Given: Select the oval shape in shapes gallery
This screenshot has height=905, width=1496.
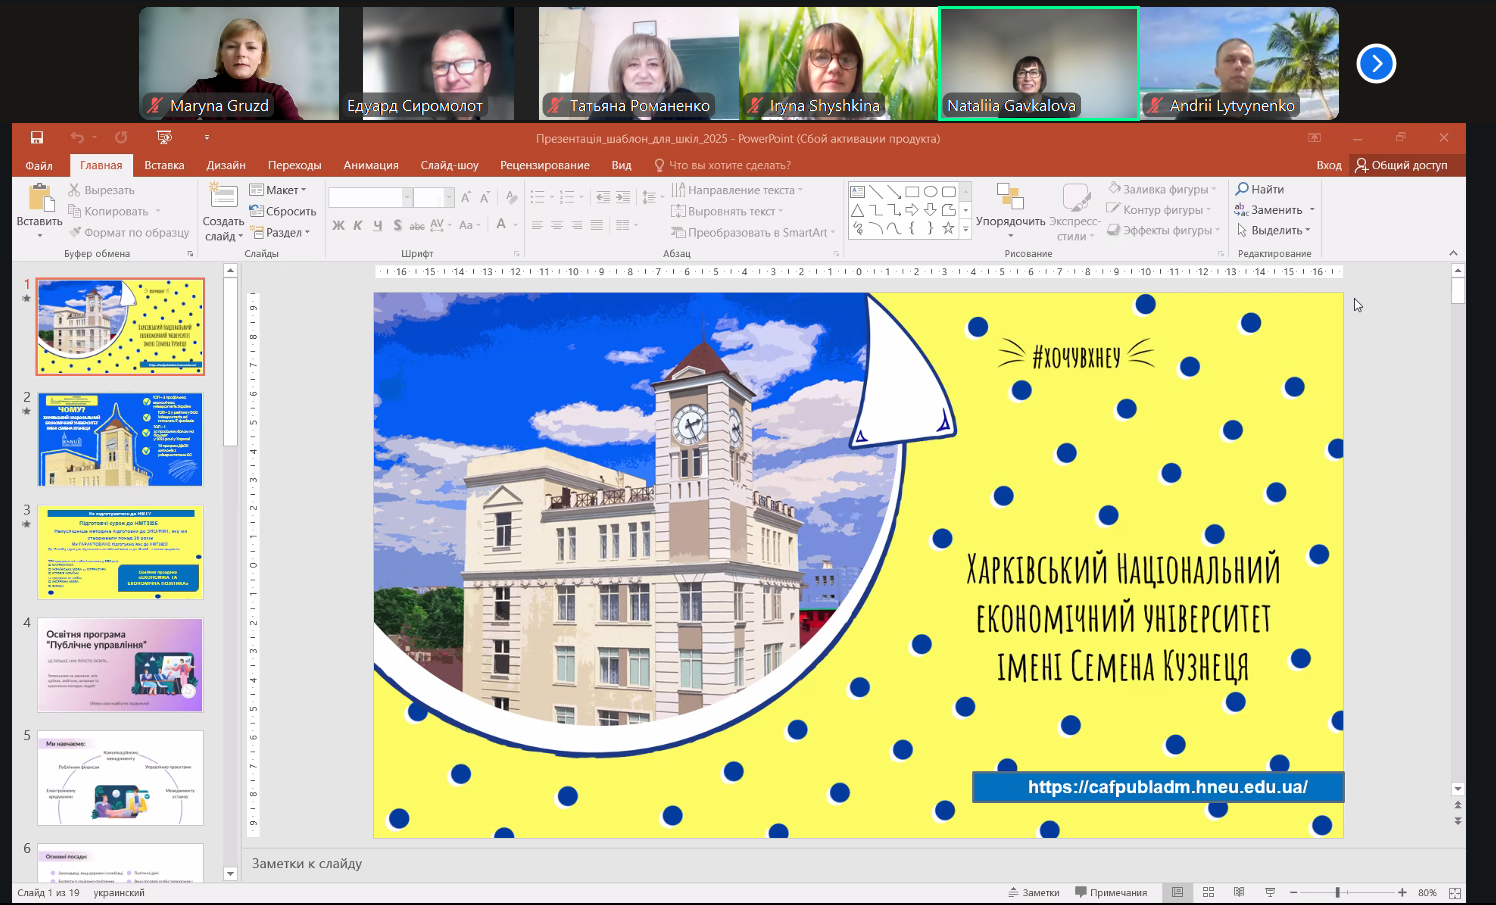Looking at the screenshot, I should coord(930,191).
